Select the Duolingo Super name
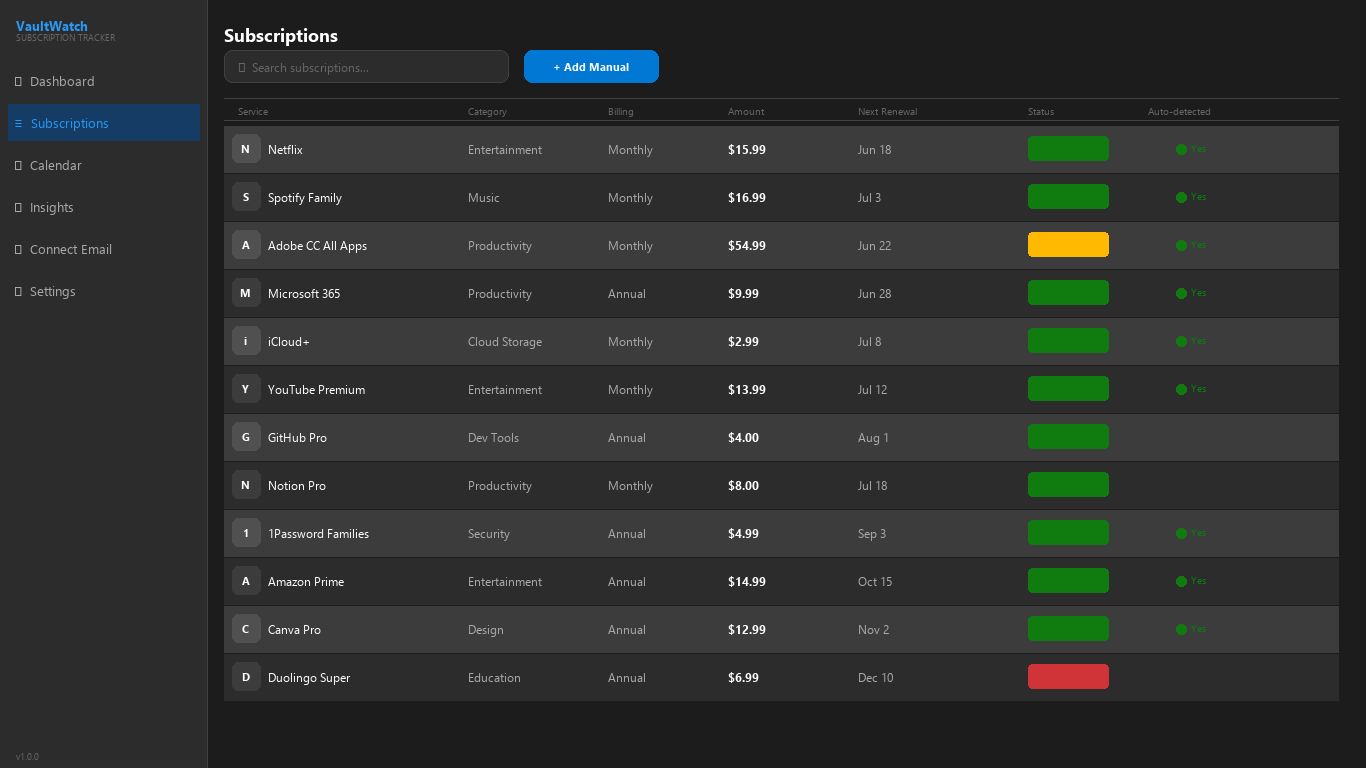This screenshot has height=768, width=1366. (309, 678)
